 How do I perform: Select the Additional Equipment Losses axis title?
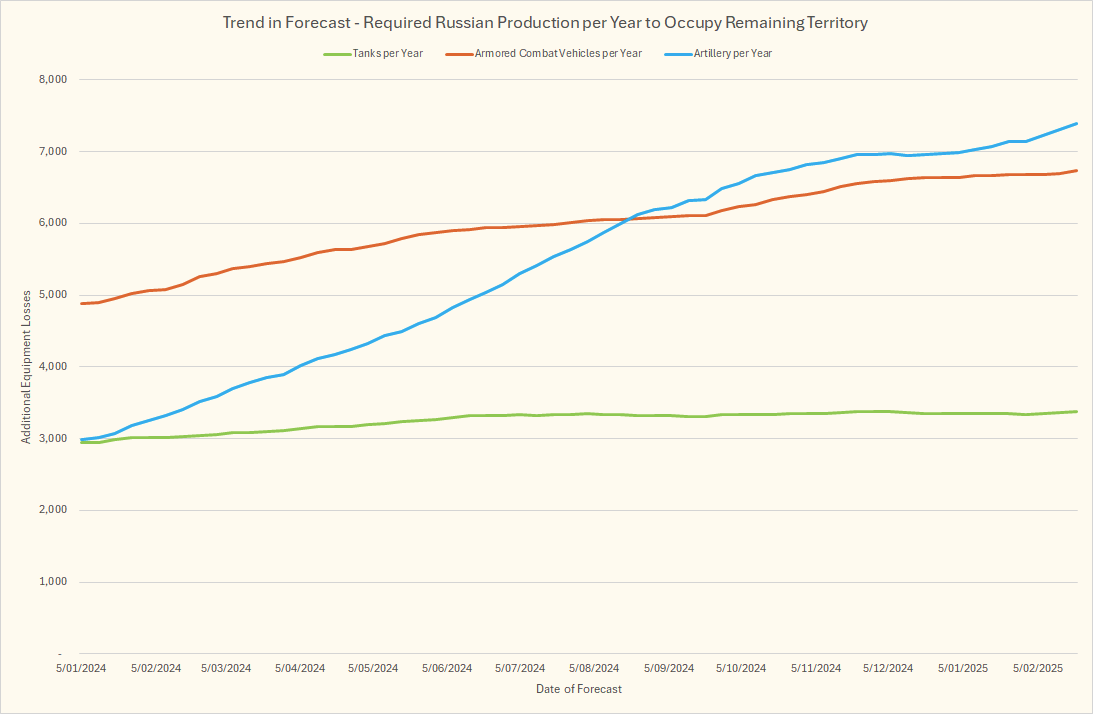[26, 366]
